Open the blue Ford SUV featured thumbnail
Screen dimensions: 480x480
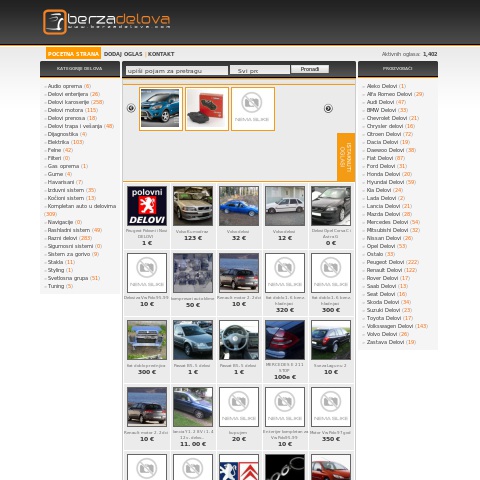pyautogui.click(x=161, y=109)
